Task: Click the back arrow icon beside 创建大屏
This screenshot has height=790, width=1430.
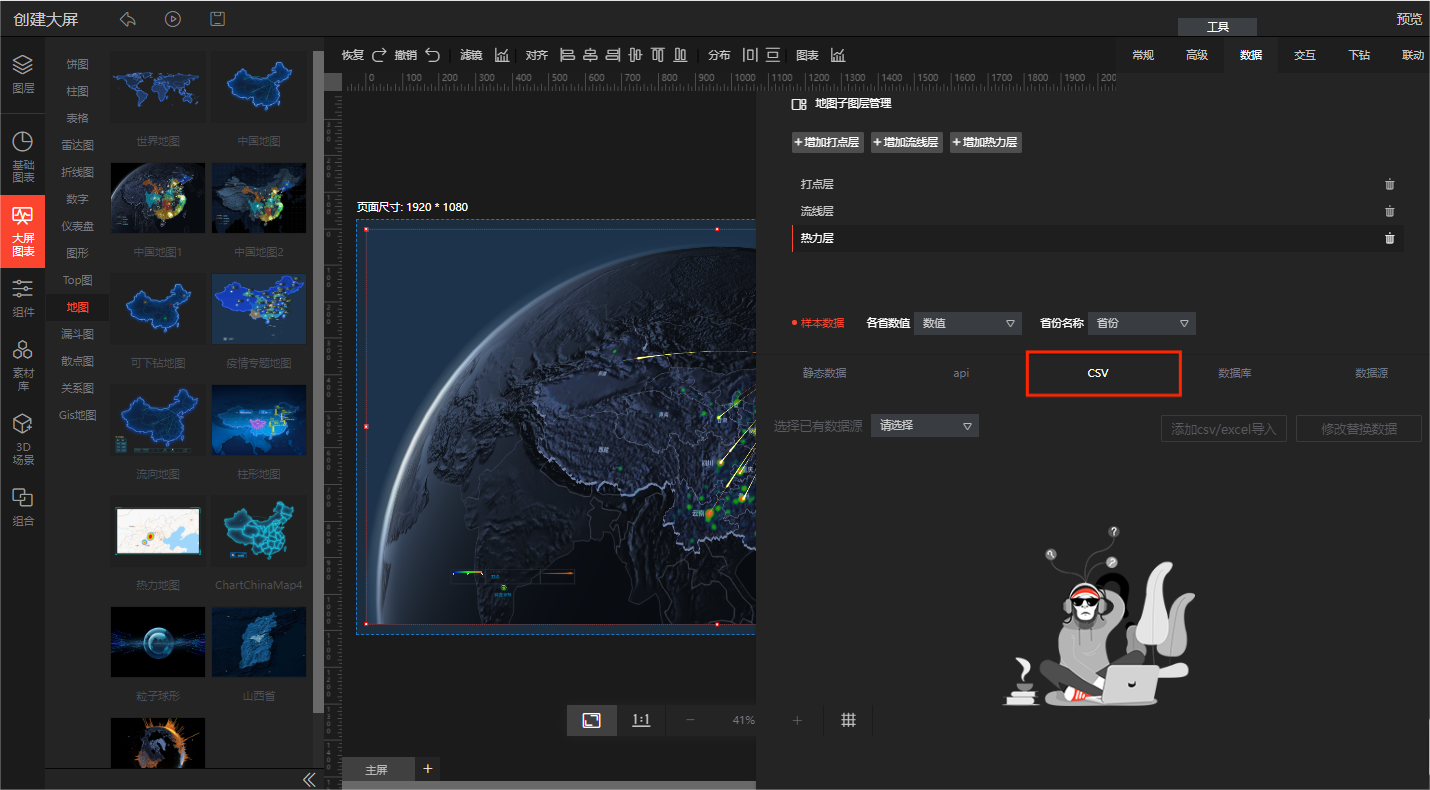Action: pos(127,19)
